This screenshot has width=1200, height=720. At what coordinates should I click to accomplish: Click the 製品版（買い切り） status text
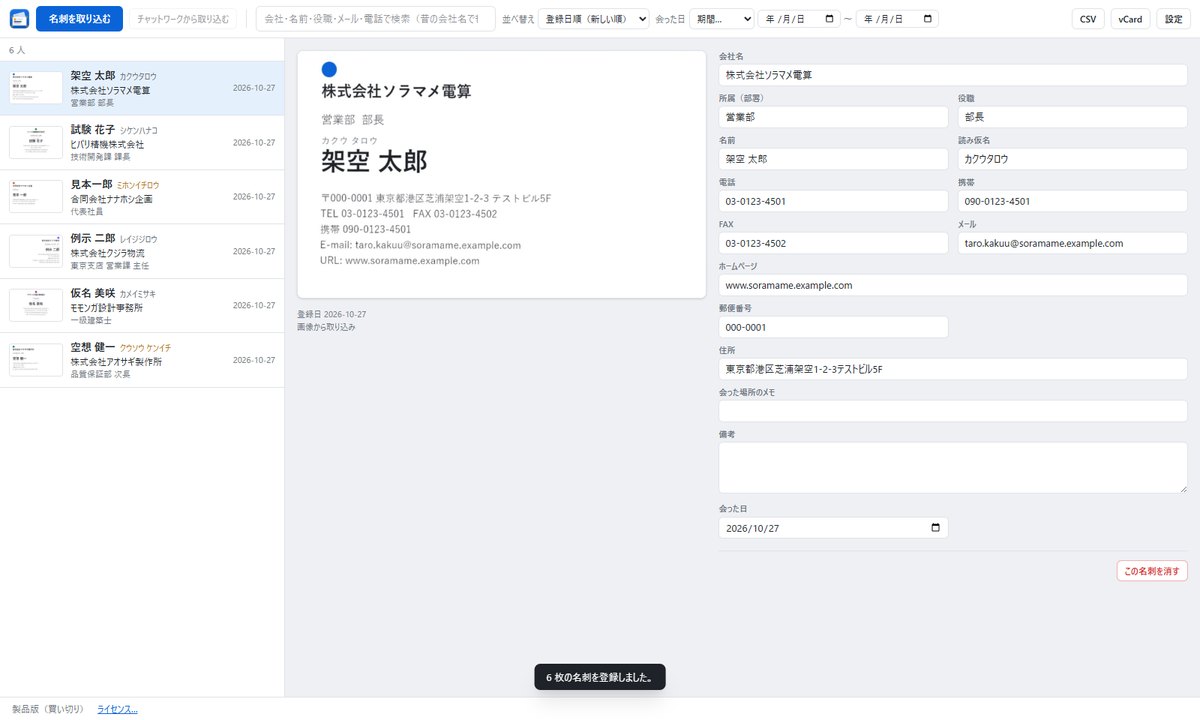[48, 709]
